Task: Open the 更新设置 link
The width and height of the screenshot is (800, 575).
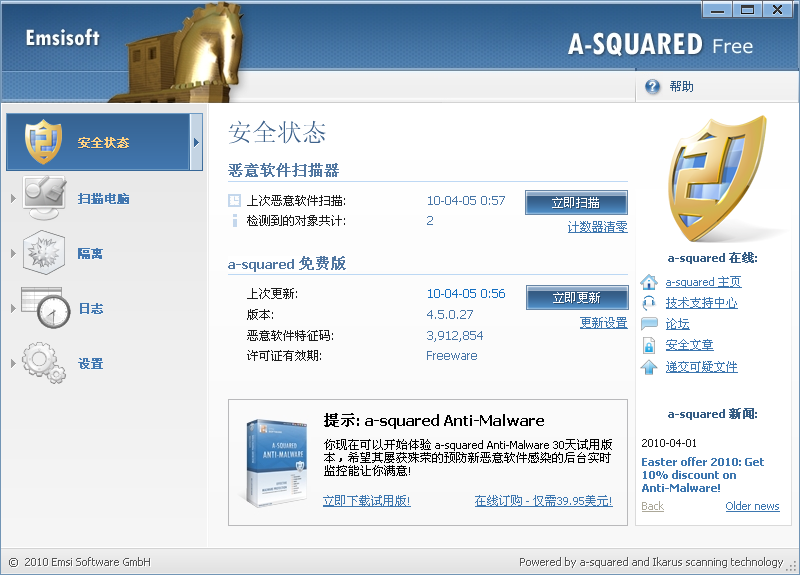Action: pyautogui.click(x=604, y=322)
